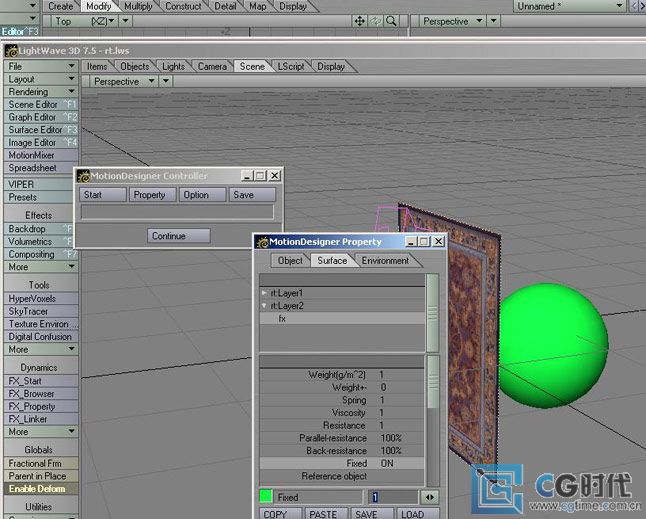The image size is (646, 519).
Task: Click the magnifier zoom viewport icon
Action: point(391,21)
